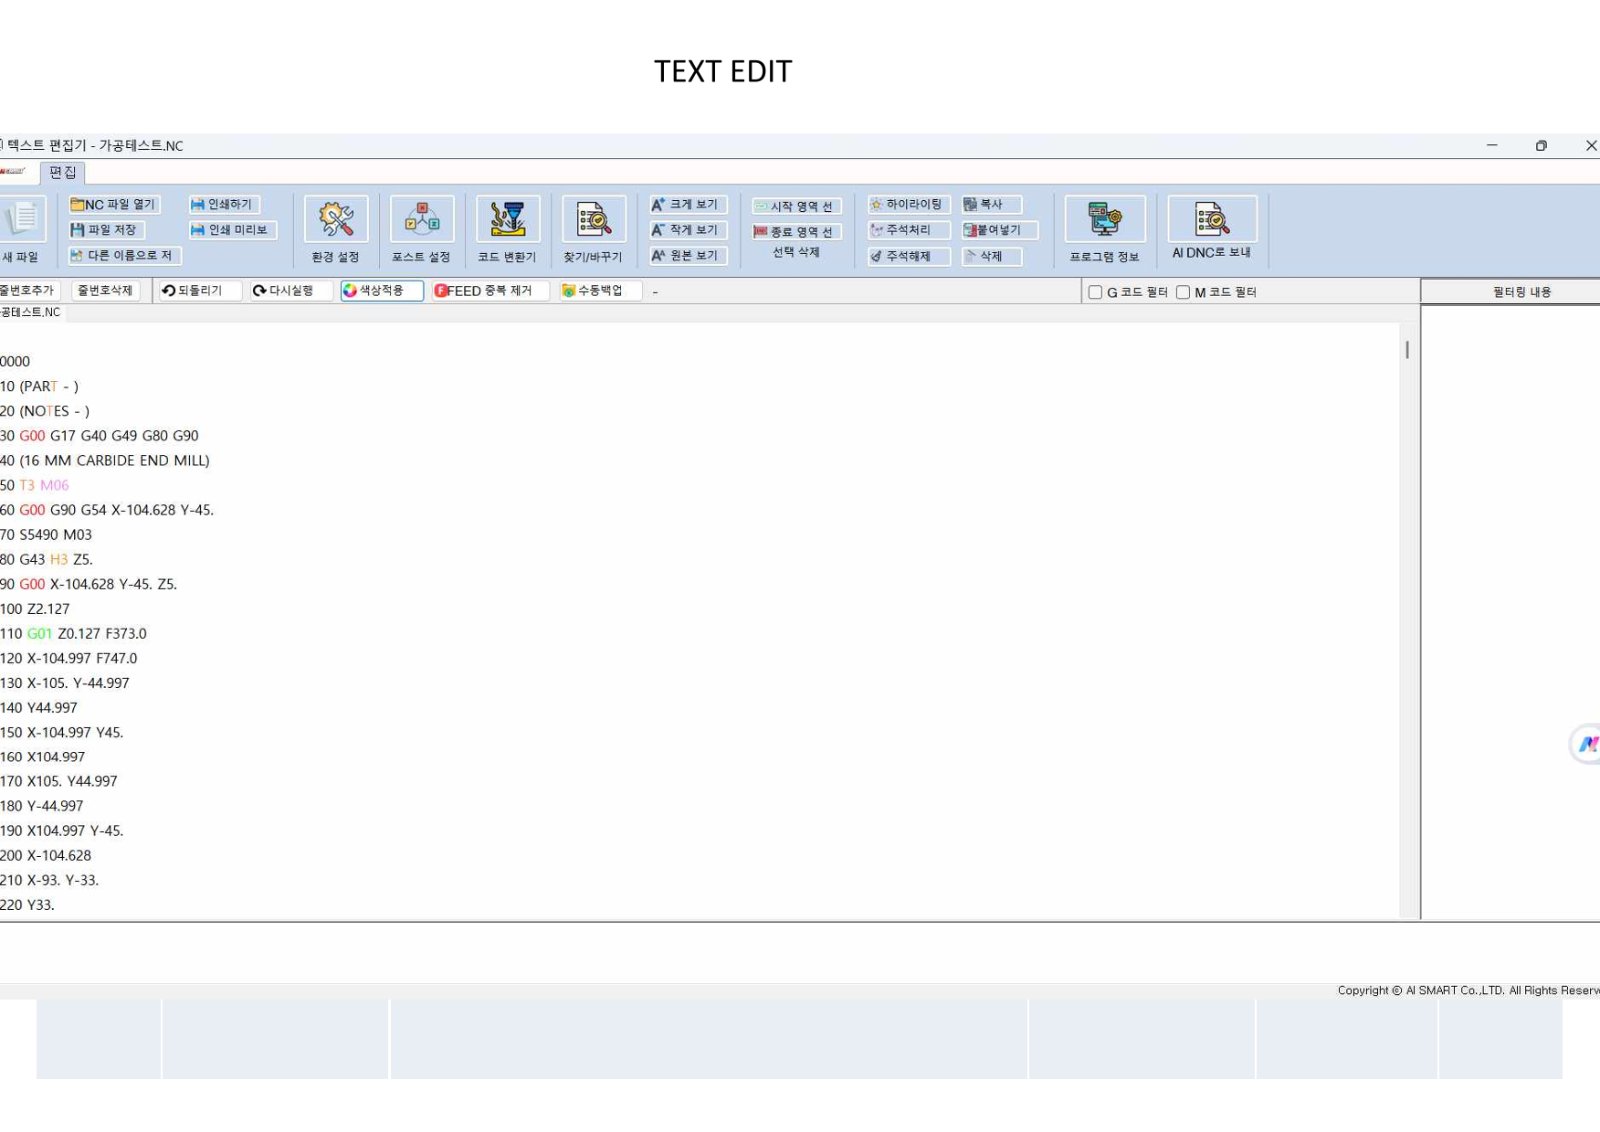The width and height of the screenshot is (1600, 1132).
Task: Enable the G 코드 필터 checkbox
Action: point(1095,292)
